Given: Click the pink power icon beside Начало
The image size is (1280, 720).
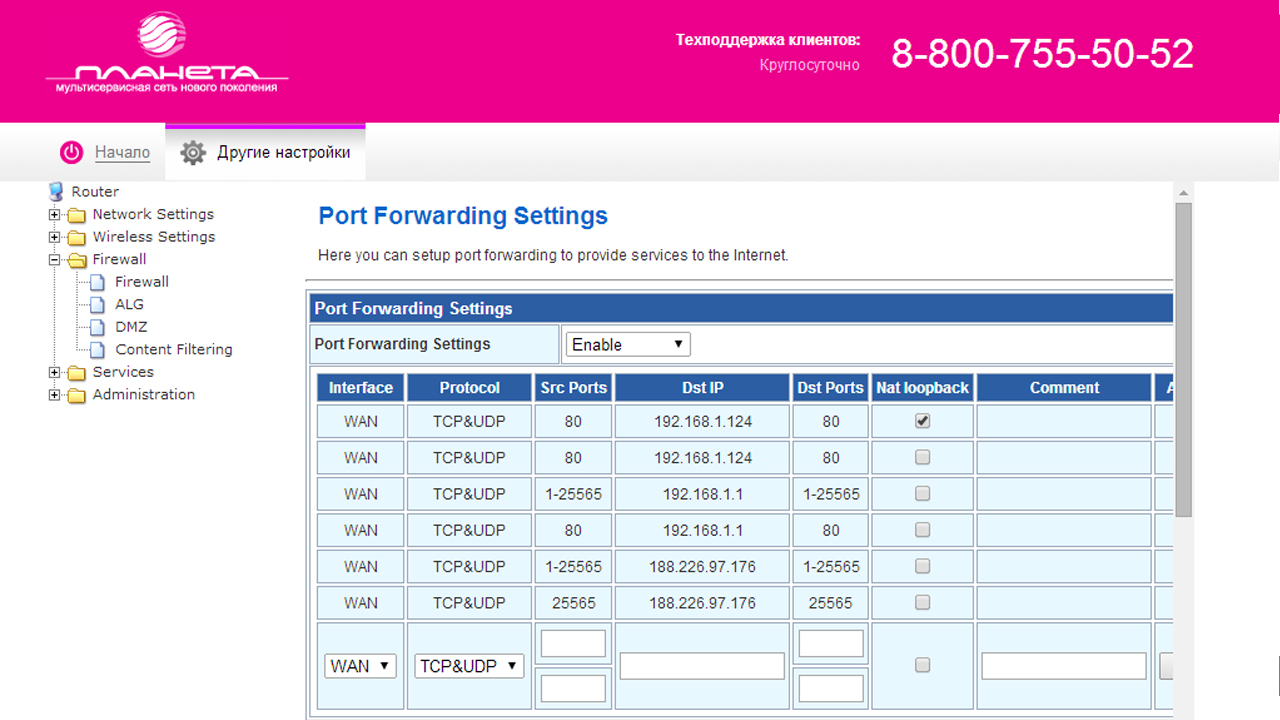Looking at the screenshot, I should (72, 152).
